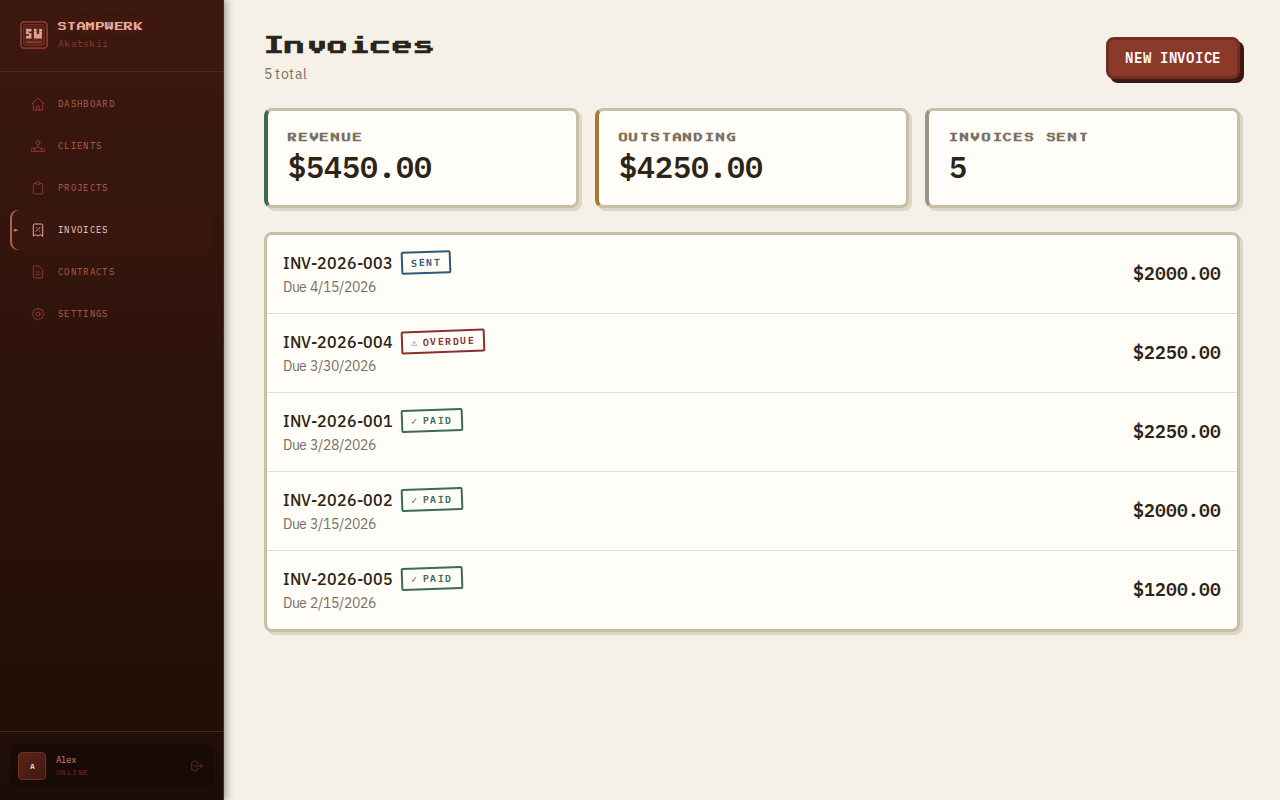Click the Contracts file icon
Viewport: 1280px width, 800px height.
pyautogui.click(x=38, y=272)
